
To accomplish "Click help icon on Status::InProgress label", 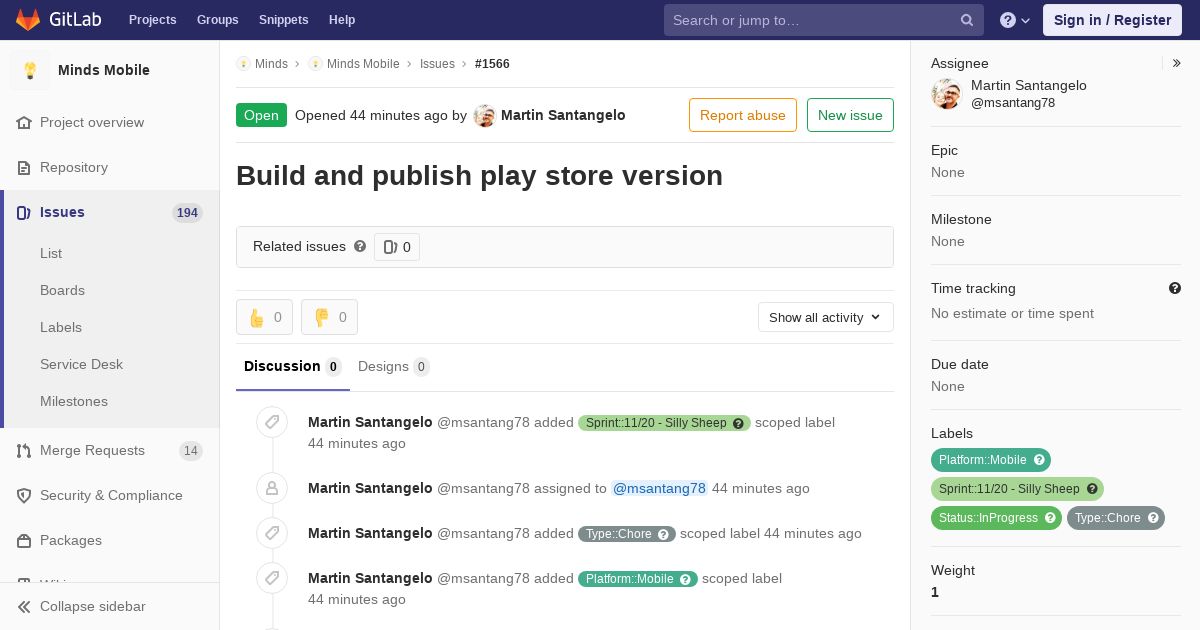I will tap(1050, 518).
